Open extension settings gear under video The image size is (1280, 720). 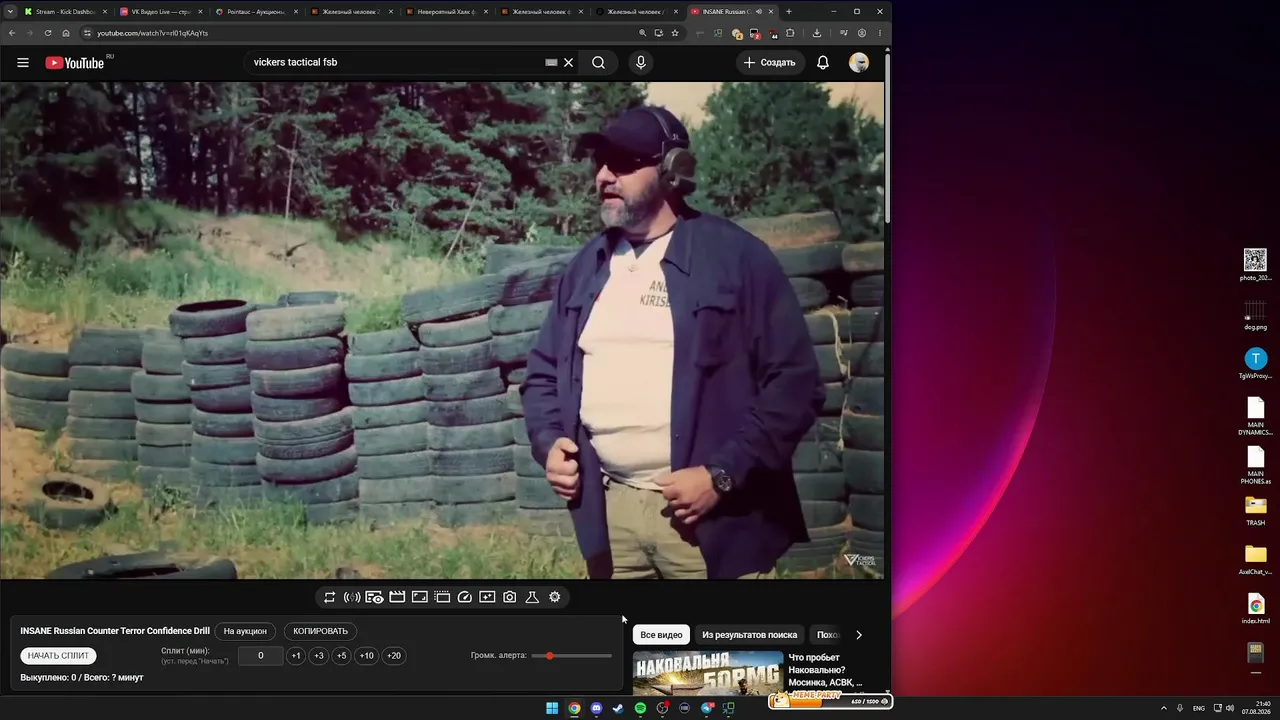pos(555,597)
